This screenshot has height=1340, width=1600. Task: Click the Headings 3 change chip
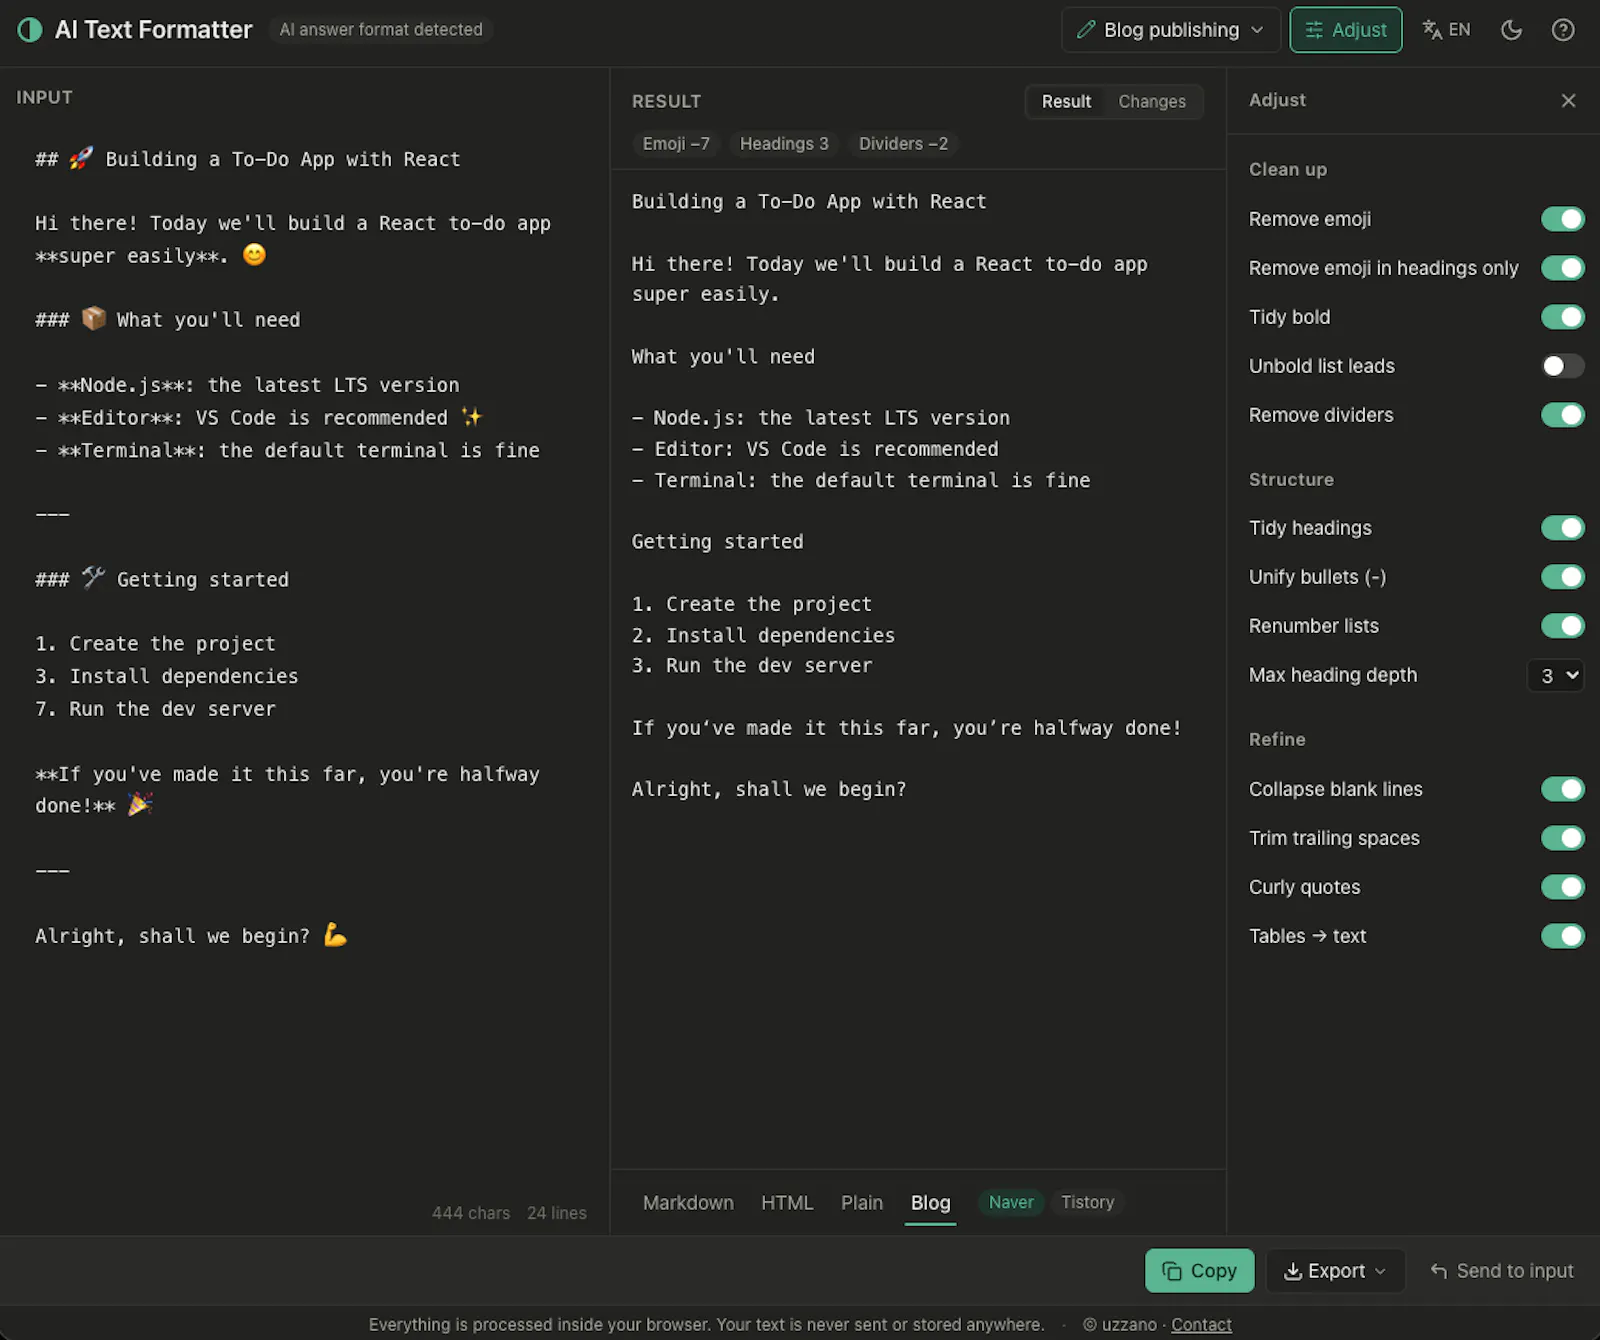point(784,144)
